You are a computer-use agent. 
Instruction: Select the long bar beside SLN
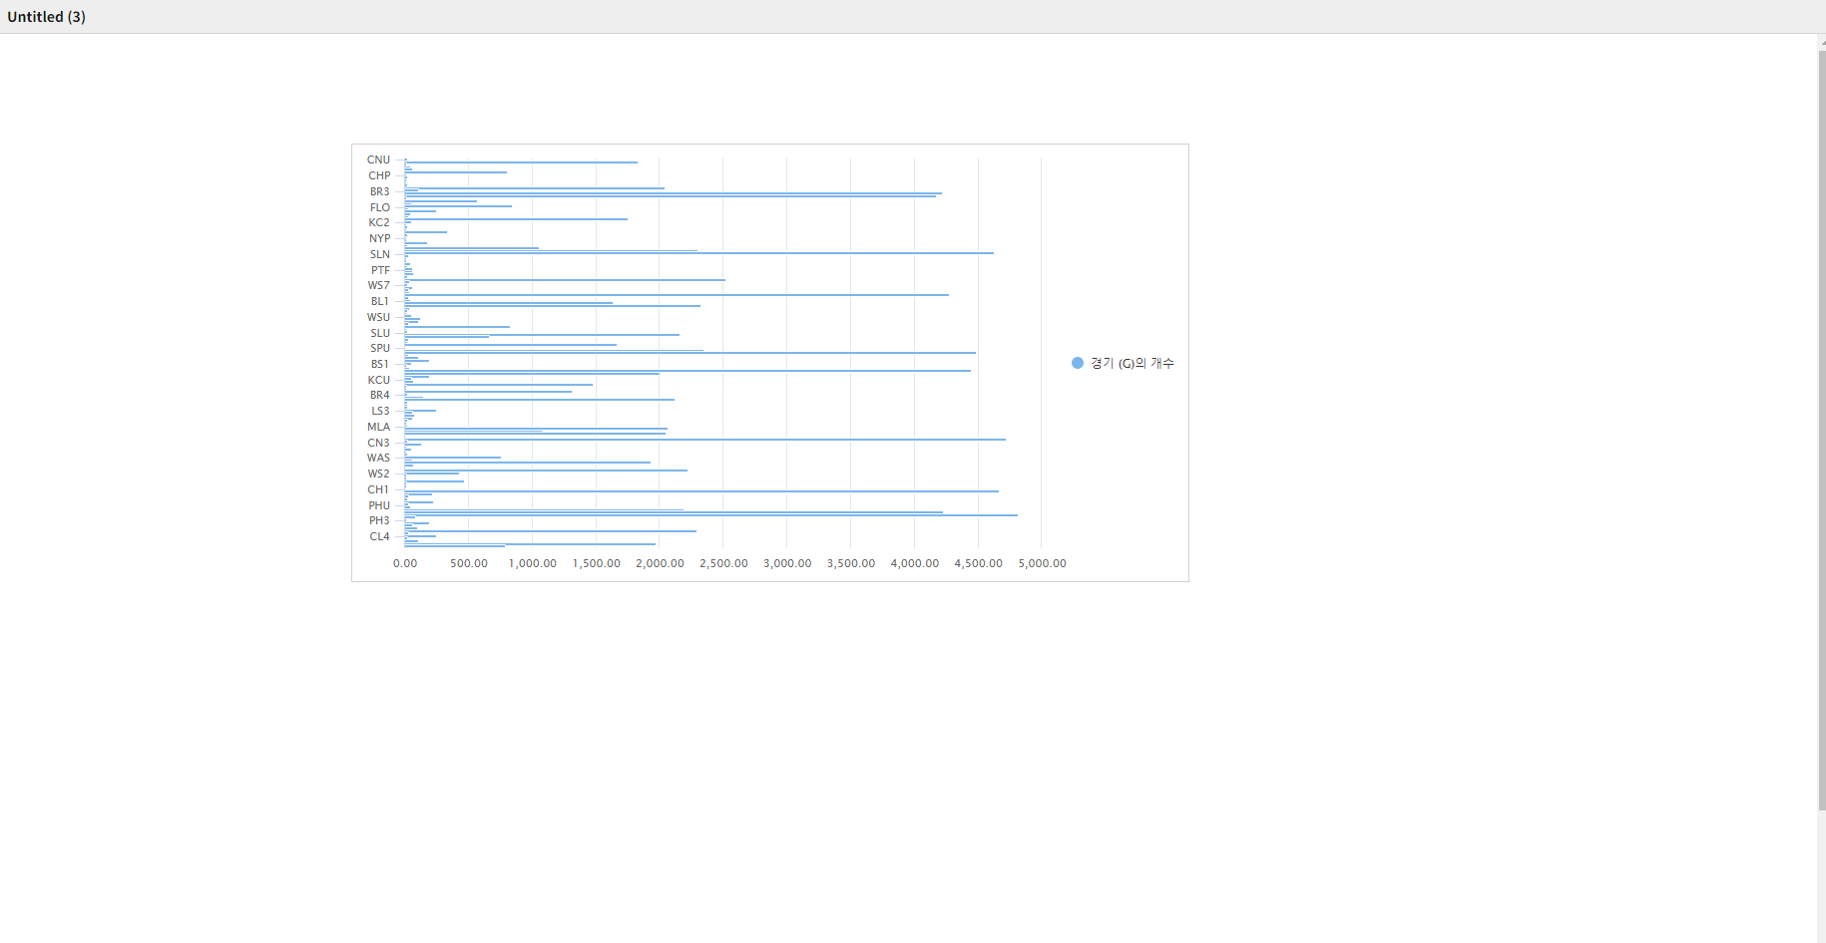699,253
